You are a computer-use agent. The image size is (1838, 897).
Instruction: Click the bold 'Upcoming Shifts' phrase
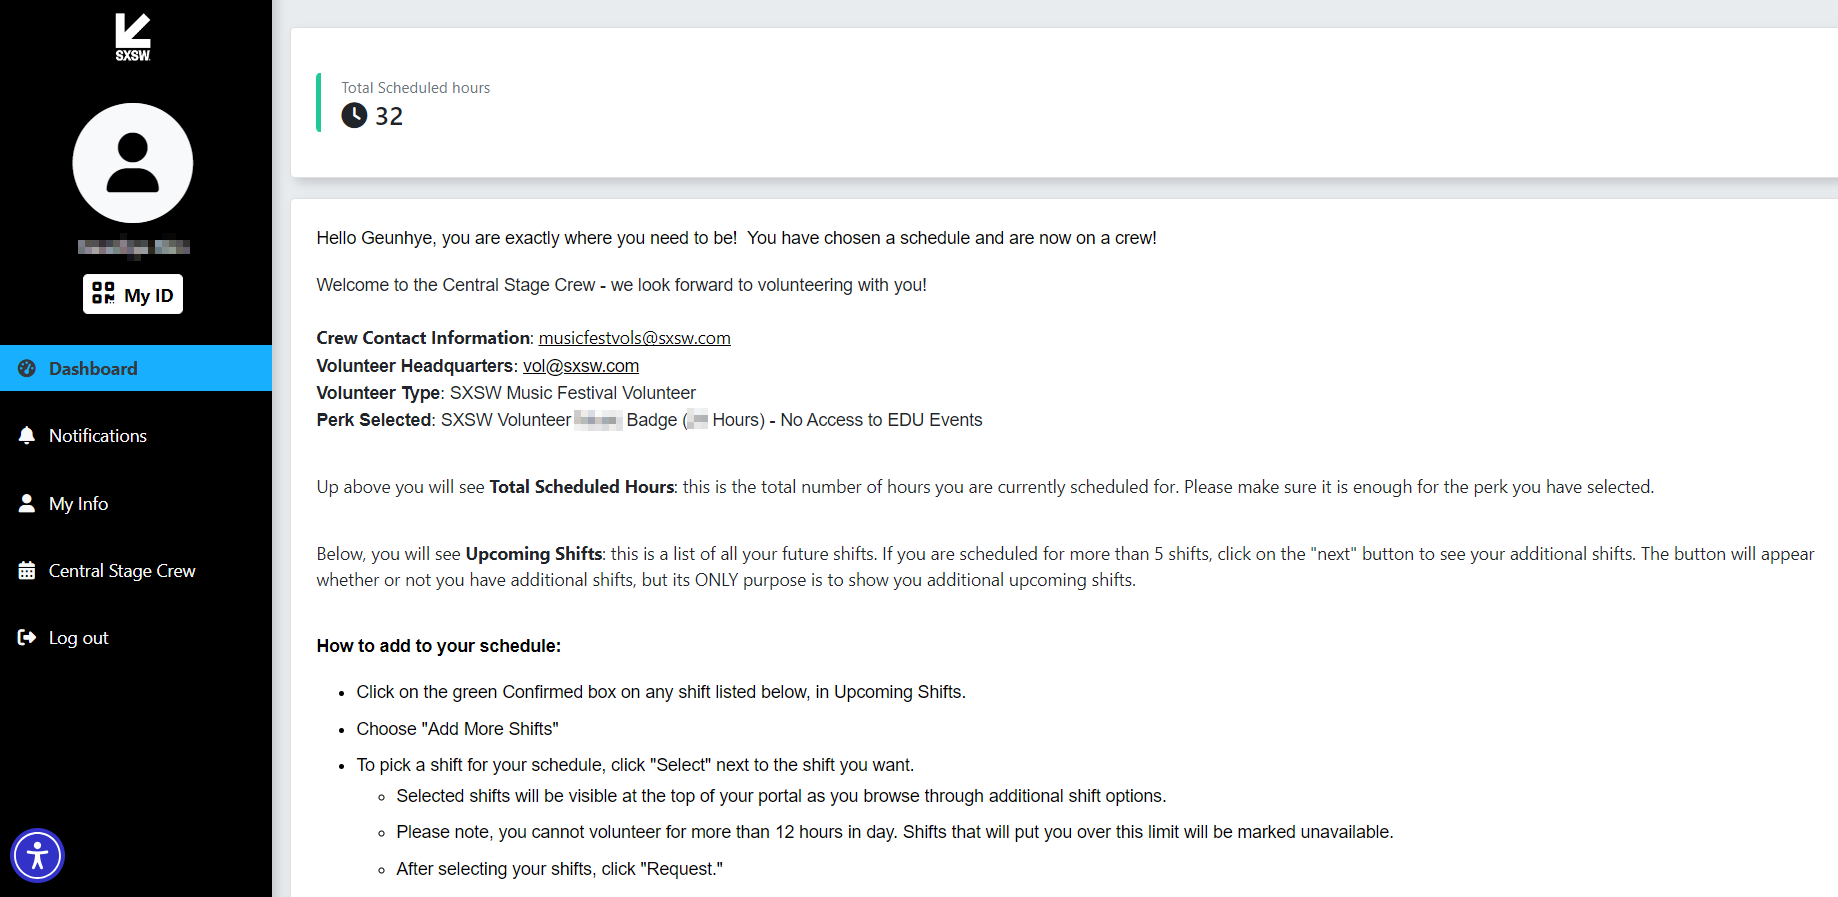coord(534,554)
